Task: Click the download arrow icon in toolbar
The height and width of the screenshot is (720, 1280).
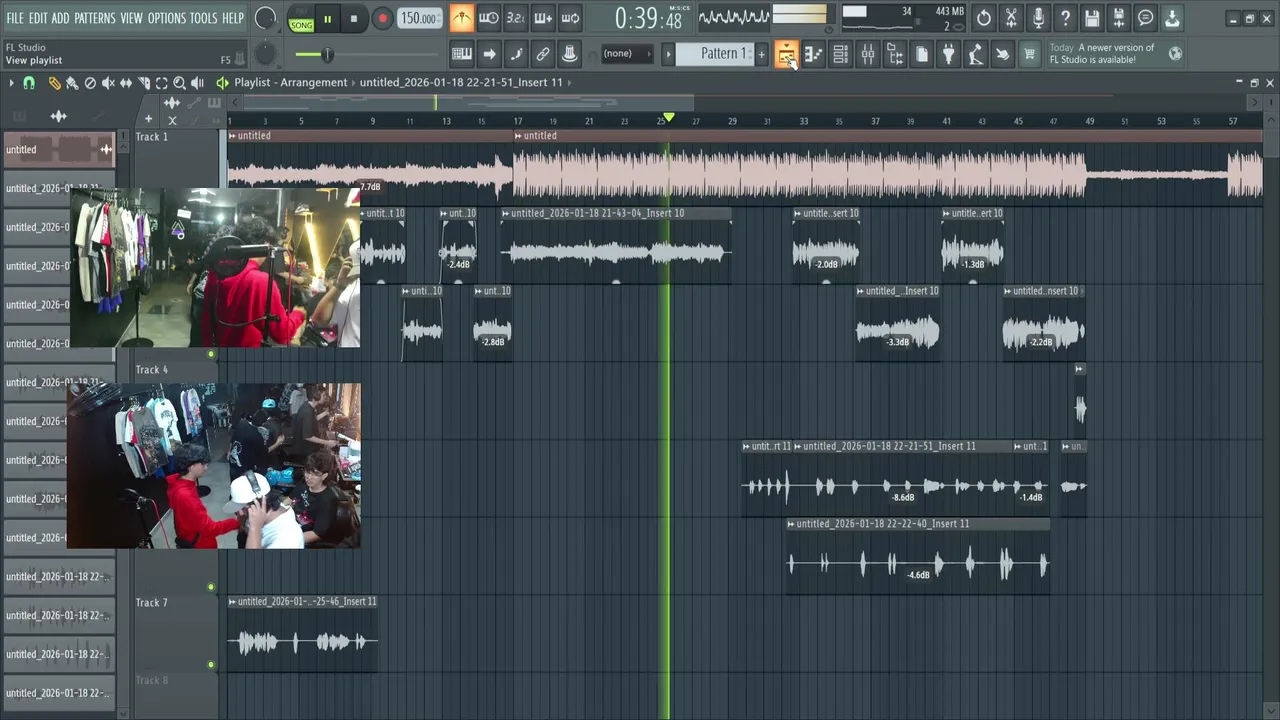Action: tap(1172, 18)
